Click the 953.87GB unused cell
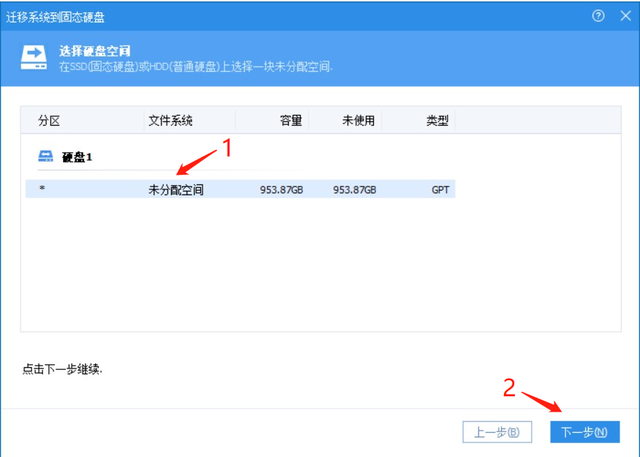The width and height of the screenshot is (640, 457). click(354, 190)
